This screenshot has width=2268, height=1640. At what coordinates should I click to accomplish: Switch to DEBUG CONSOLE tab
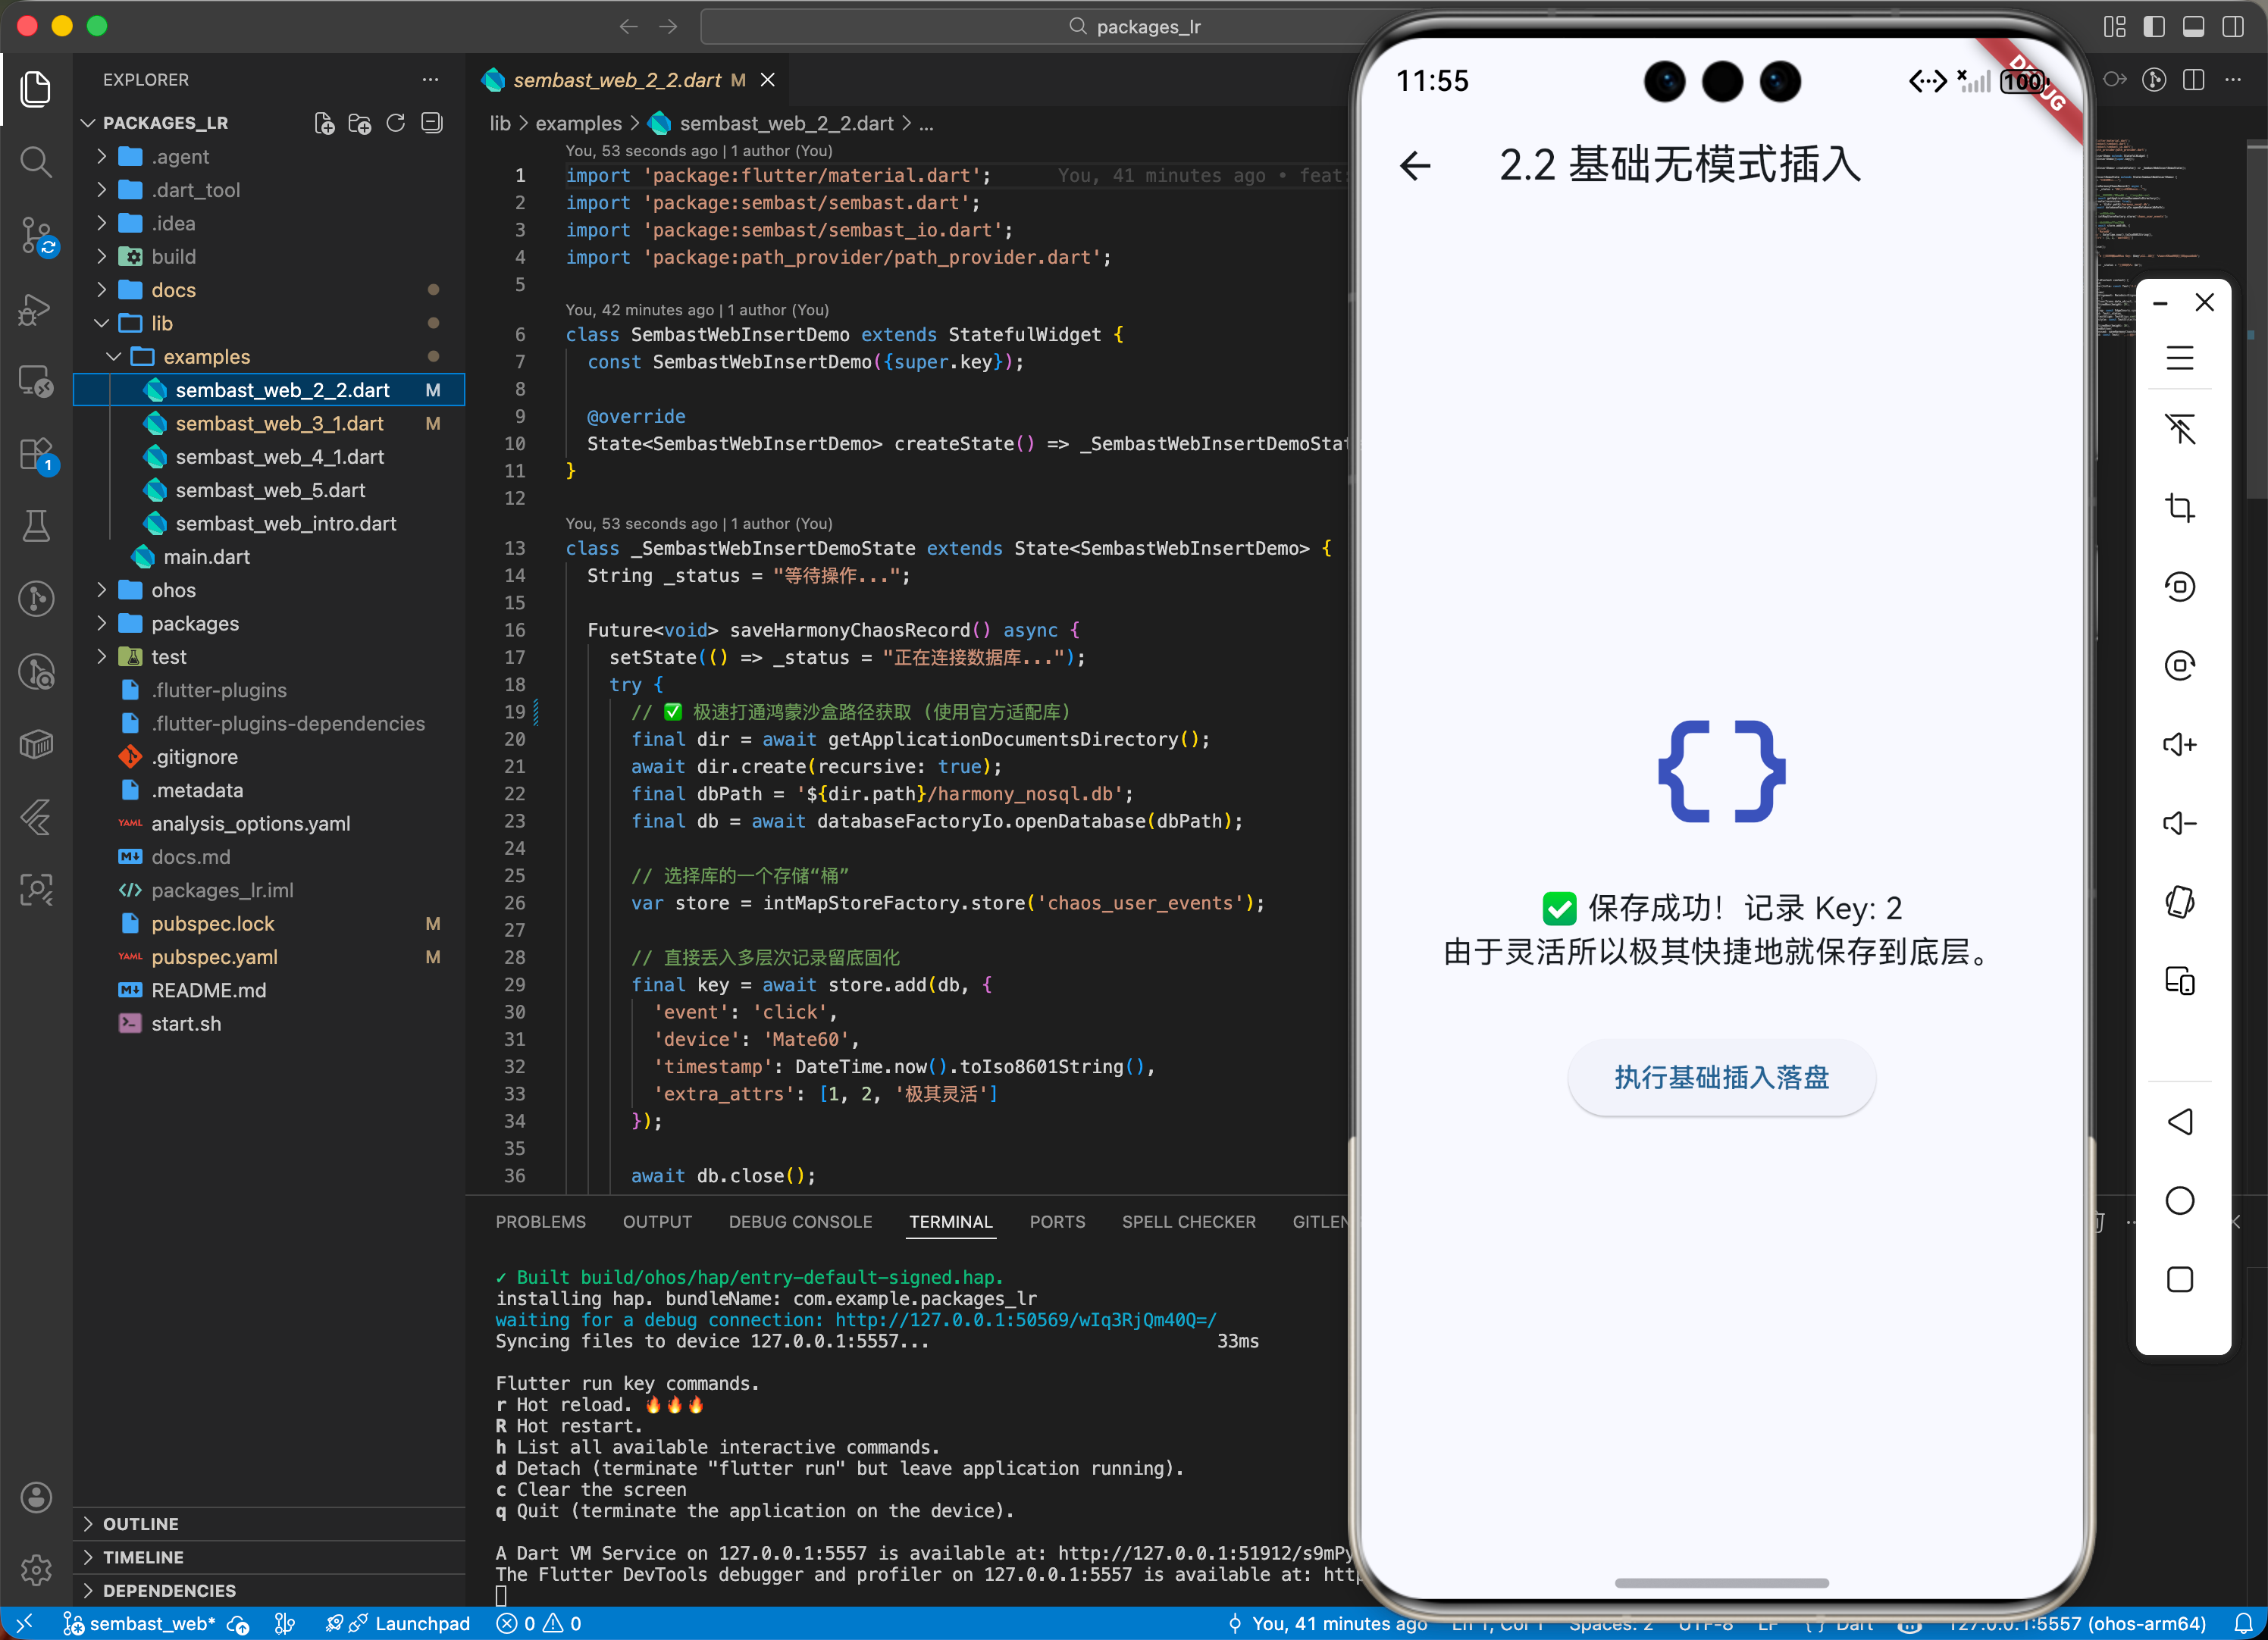[800, 1222]
